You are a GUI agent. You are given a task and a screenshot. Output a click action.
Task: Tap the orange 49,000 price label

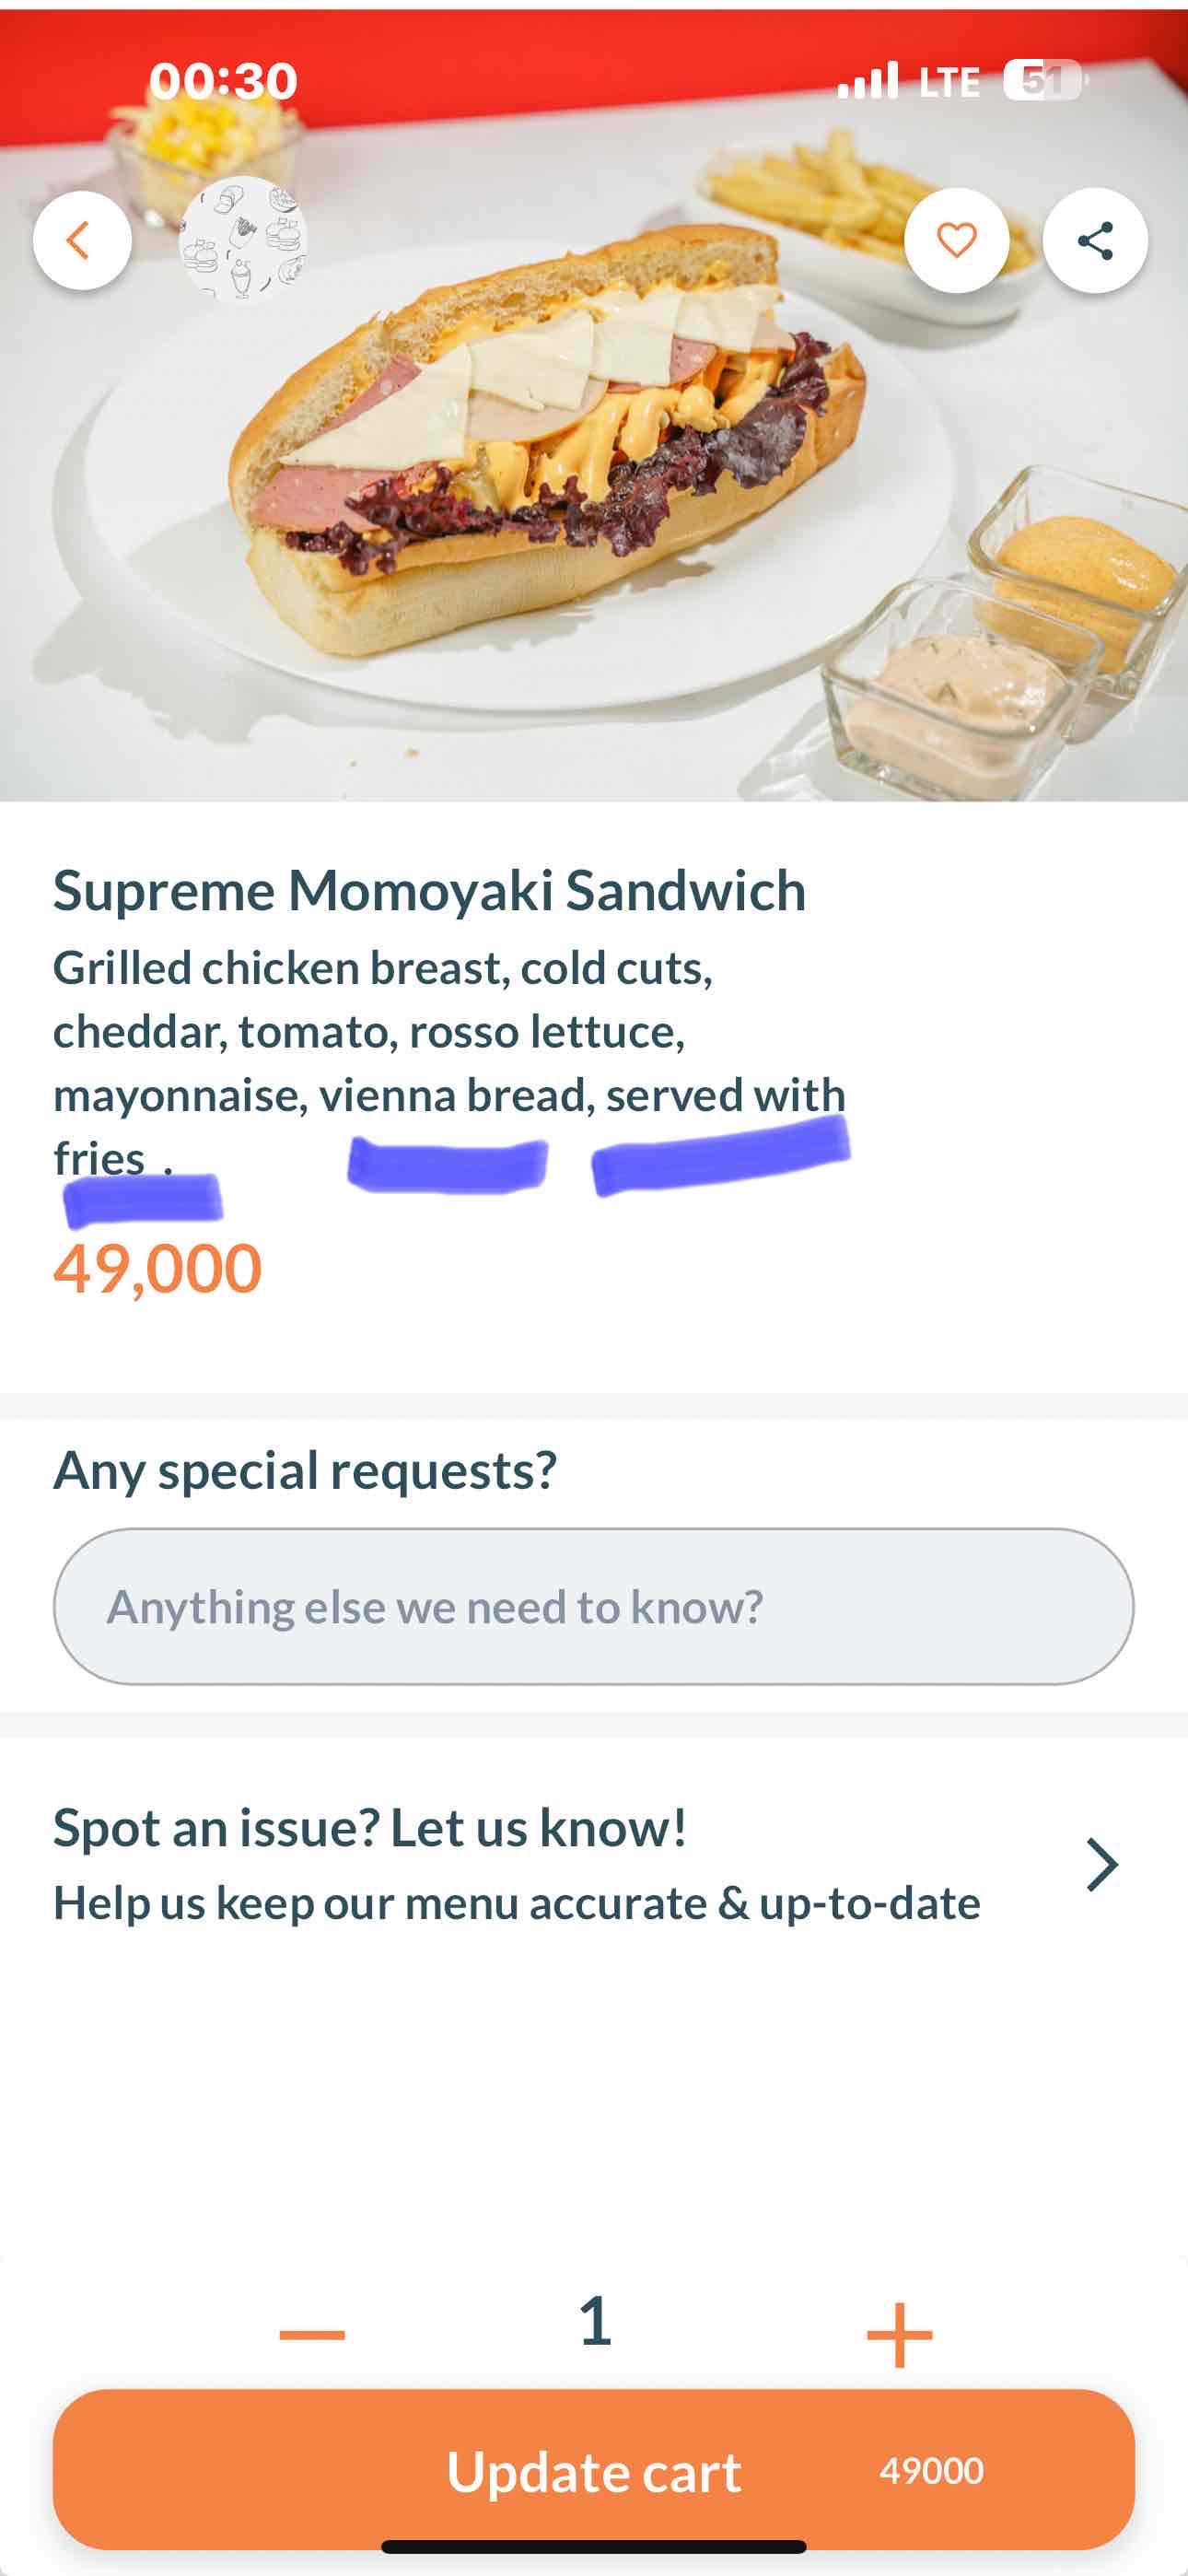[x=158, y=1269]
